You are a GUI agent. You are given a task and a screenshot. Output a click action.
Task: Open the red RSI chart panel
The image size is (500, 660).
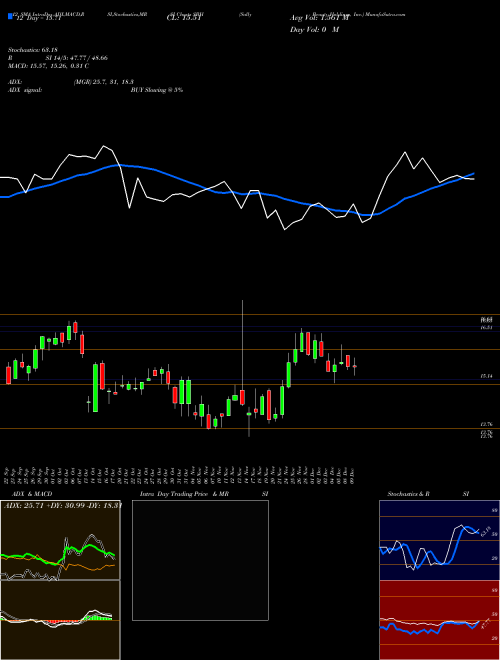pos(439,620)
